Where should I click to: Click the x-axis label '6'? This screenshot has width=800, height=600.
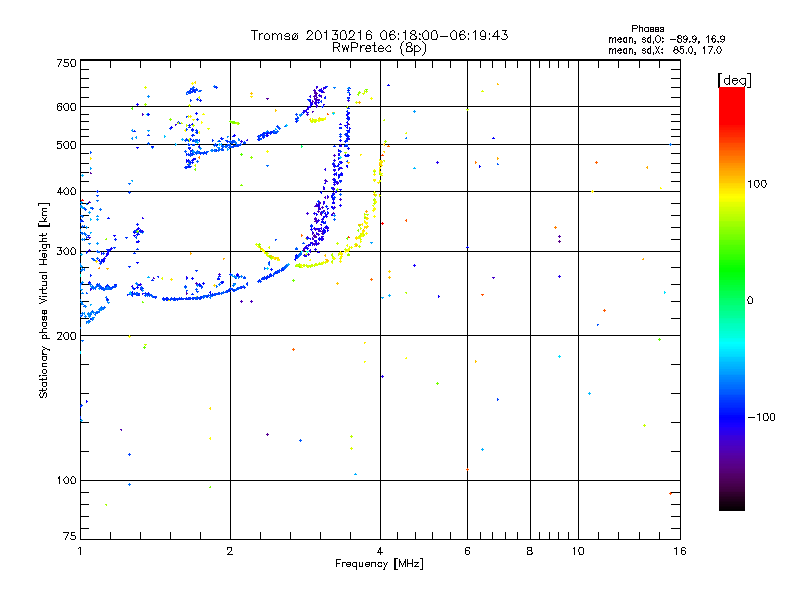(x=467, y=551)
